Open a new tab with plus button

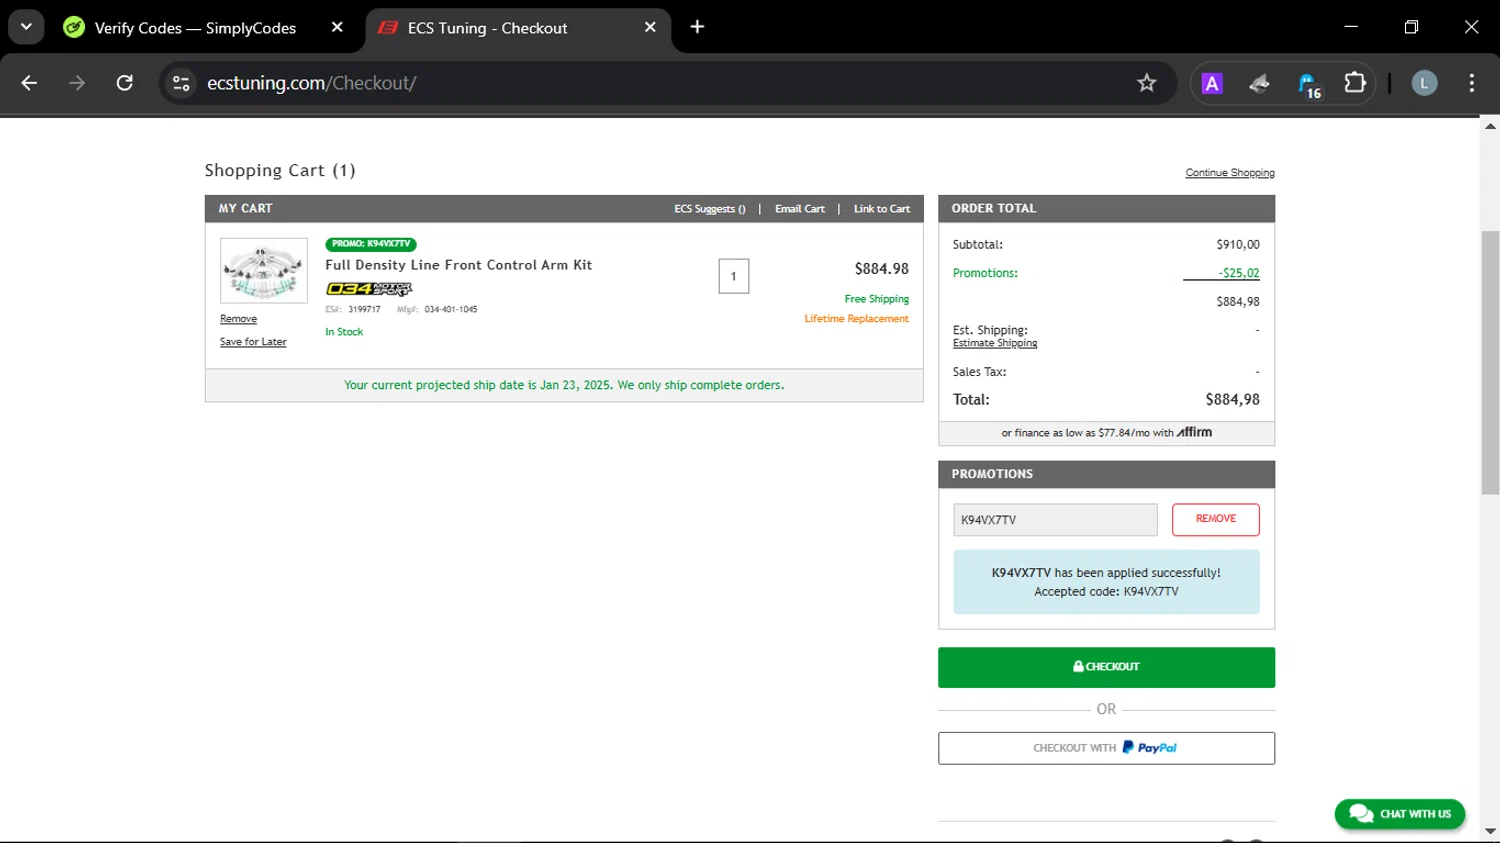(x=697, y=27)
